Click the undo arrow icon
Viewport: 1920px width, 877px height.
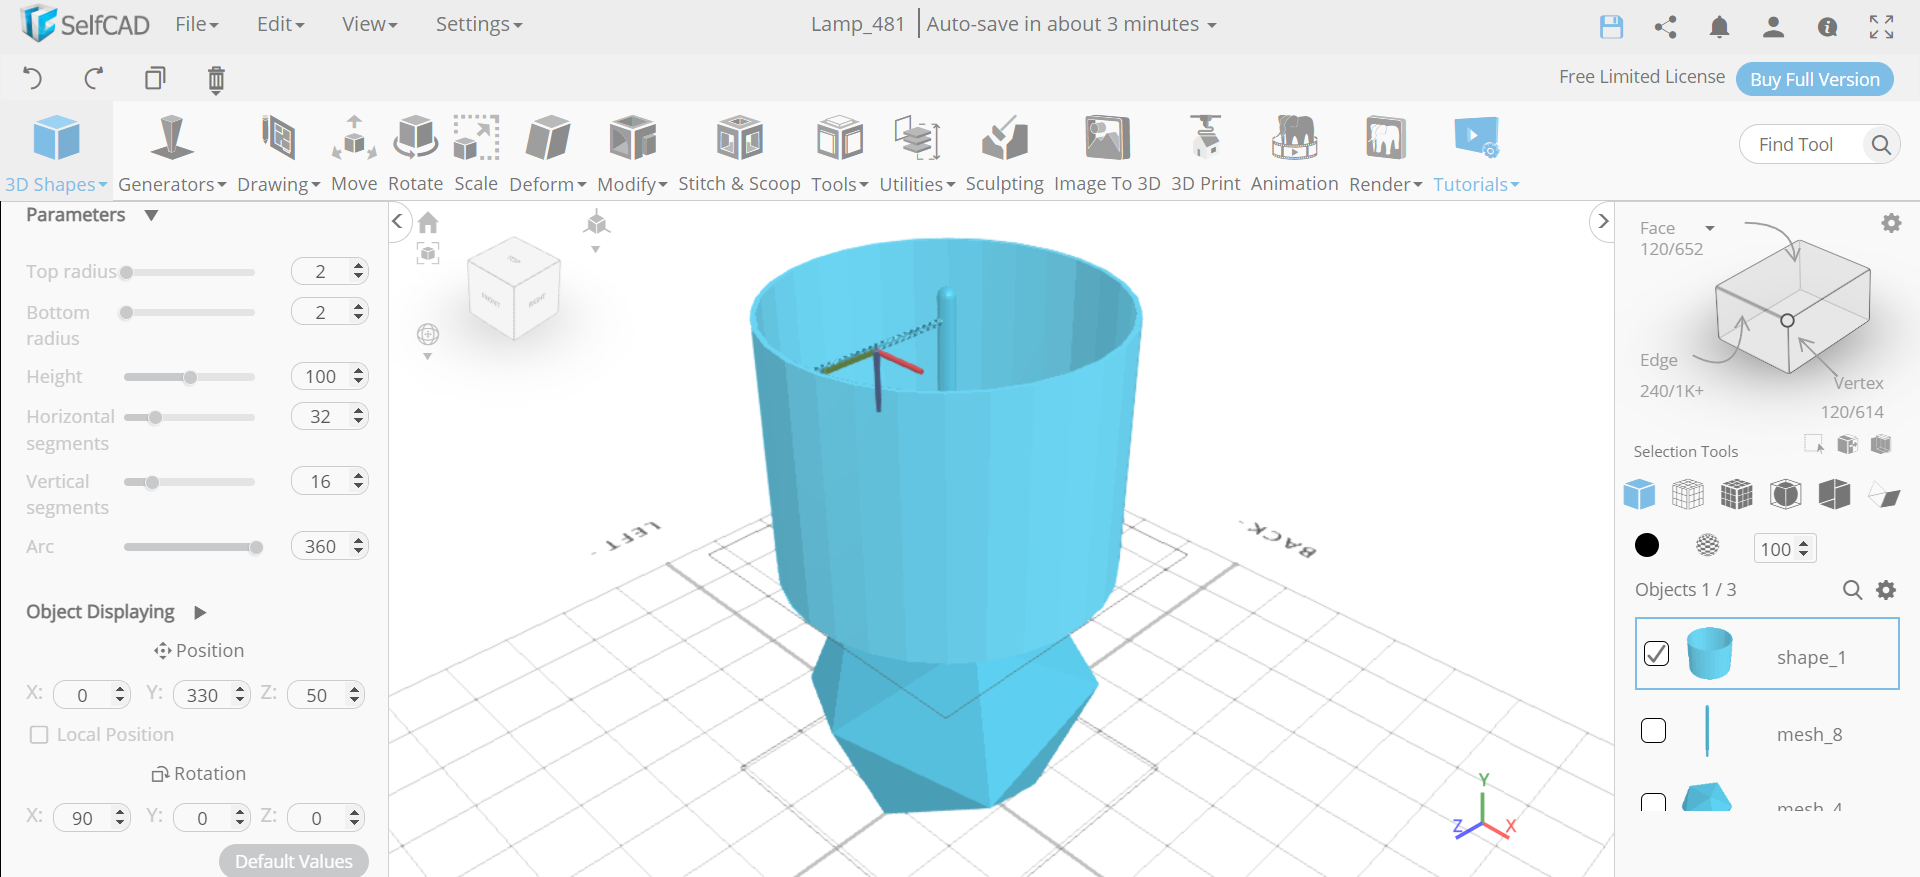click(x=32, y=78)
